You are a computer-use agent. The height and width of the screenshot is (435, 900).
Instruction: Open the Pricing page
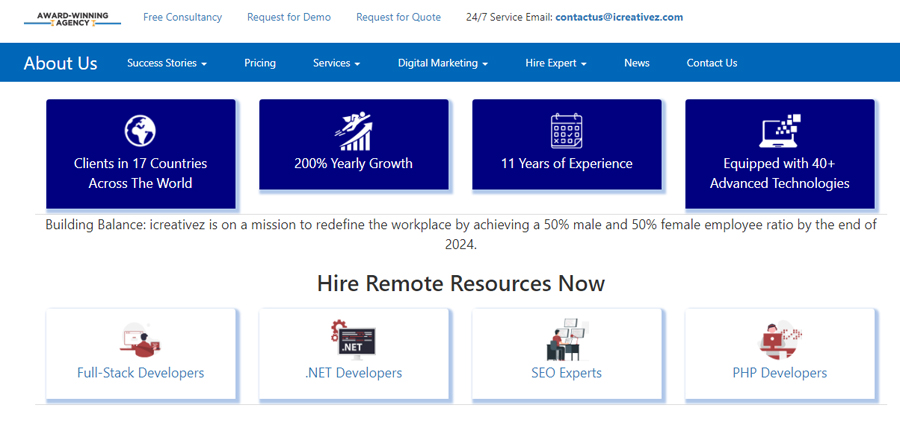click(x=259, y=63)
